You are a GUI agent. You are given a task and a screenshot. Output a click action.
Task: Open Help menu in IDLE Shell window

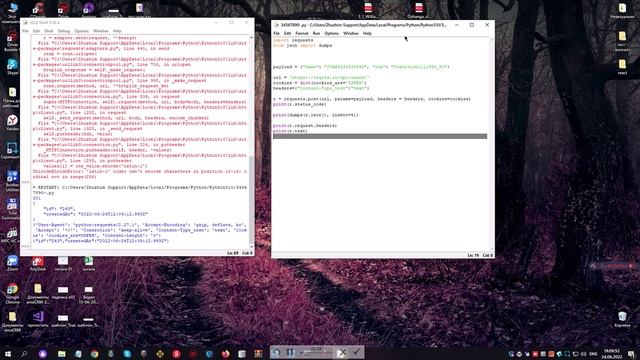pos(117,31)
